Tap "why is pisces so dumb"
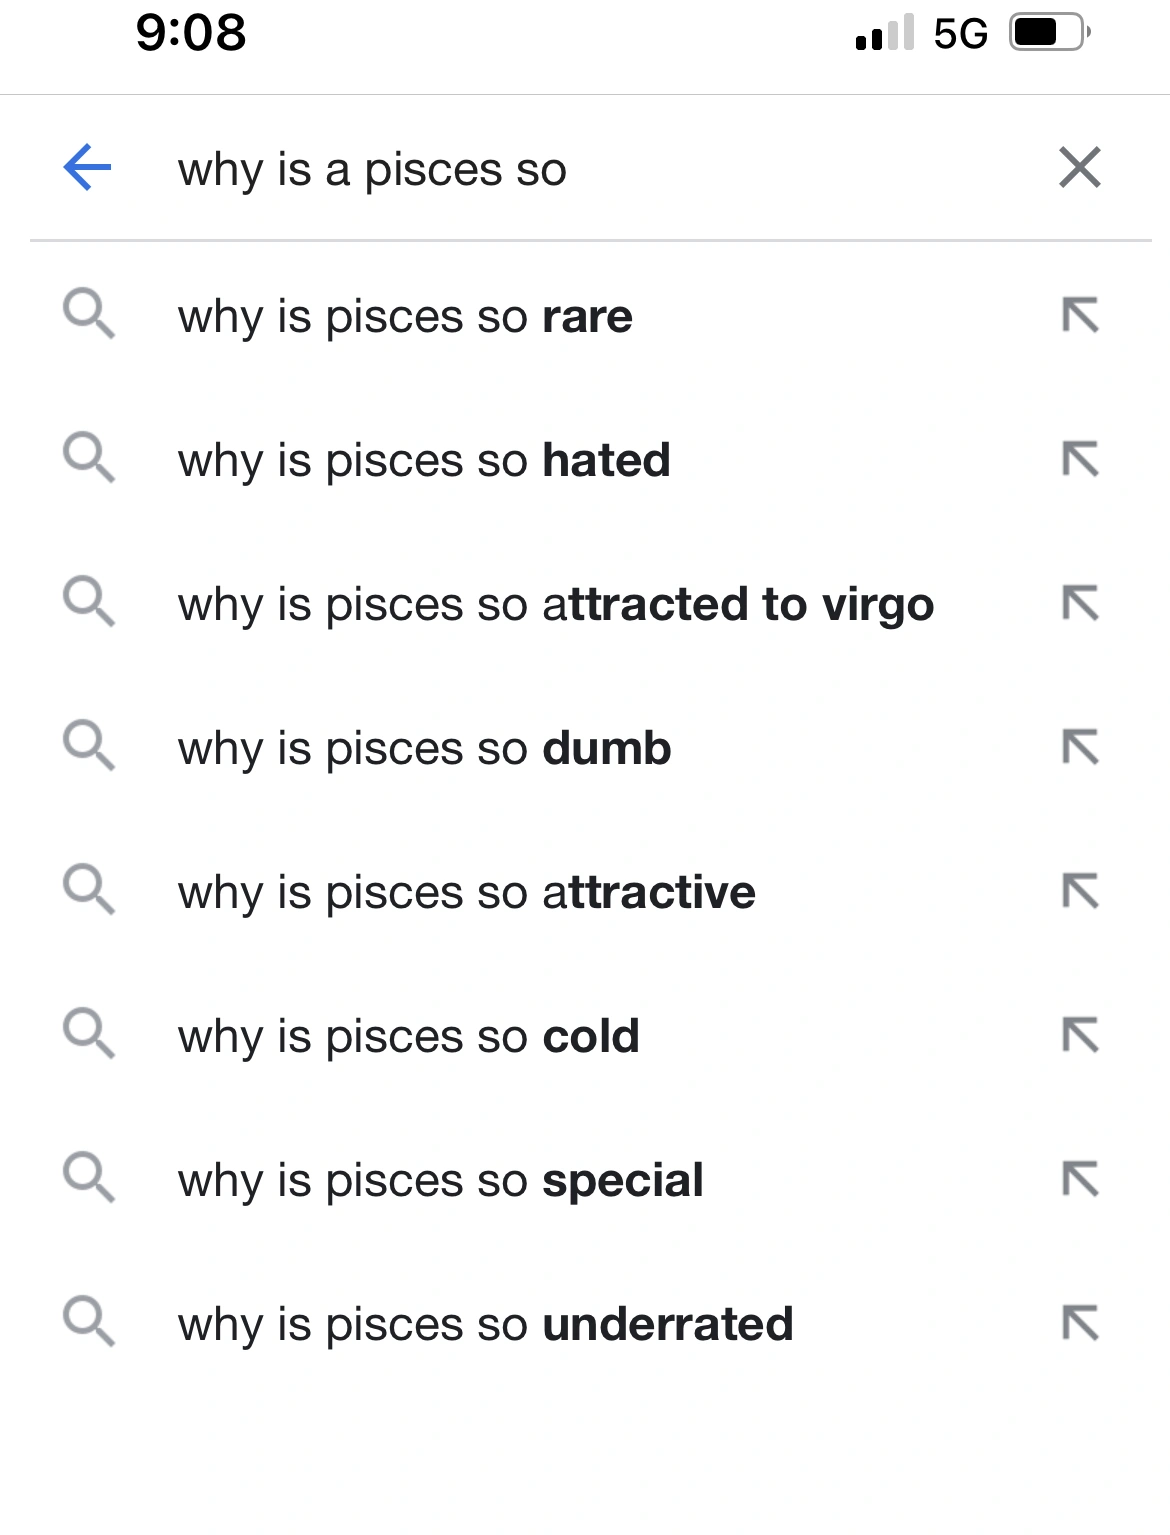The image size is (1170, 1535). click(424, 749)
